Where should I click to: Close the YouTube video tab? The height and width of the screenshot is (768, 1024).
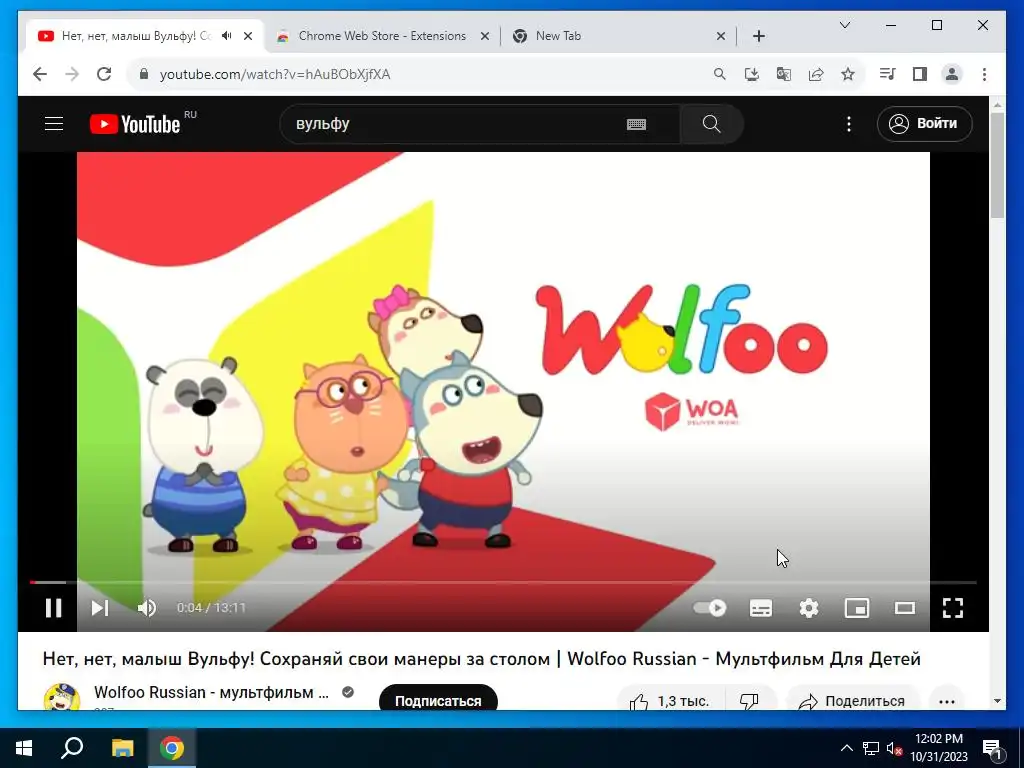pos(248,36)
